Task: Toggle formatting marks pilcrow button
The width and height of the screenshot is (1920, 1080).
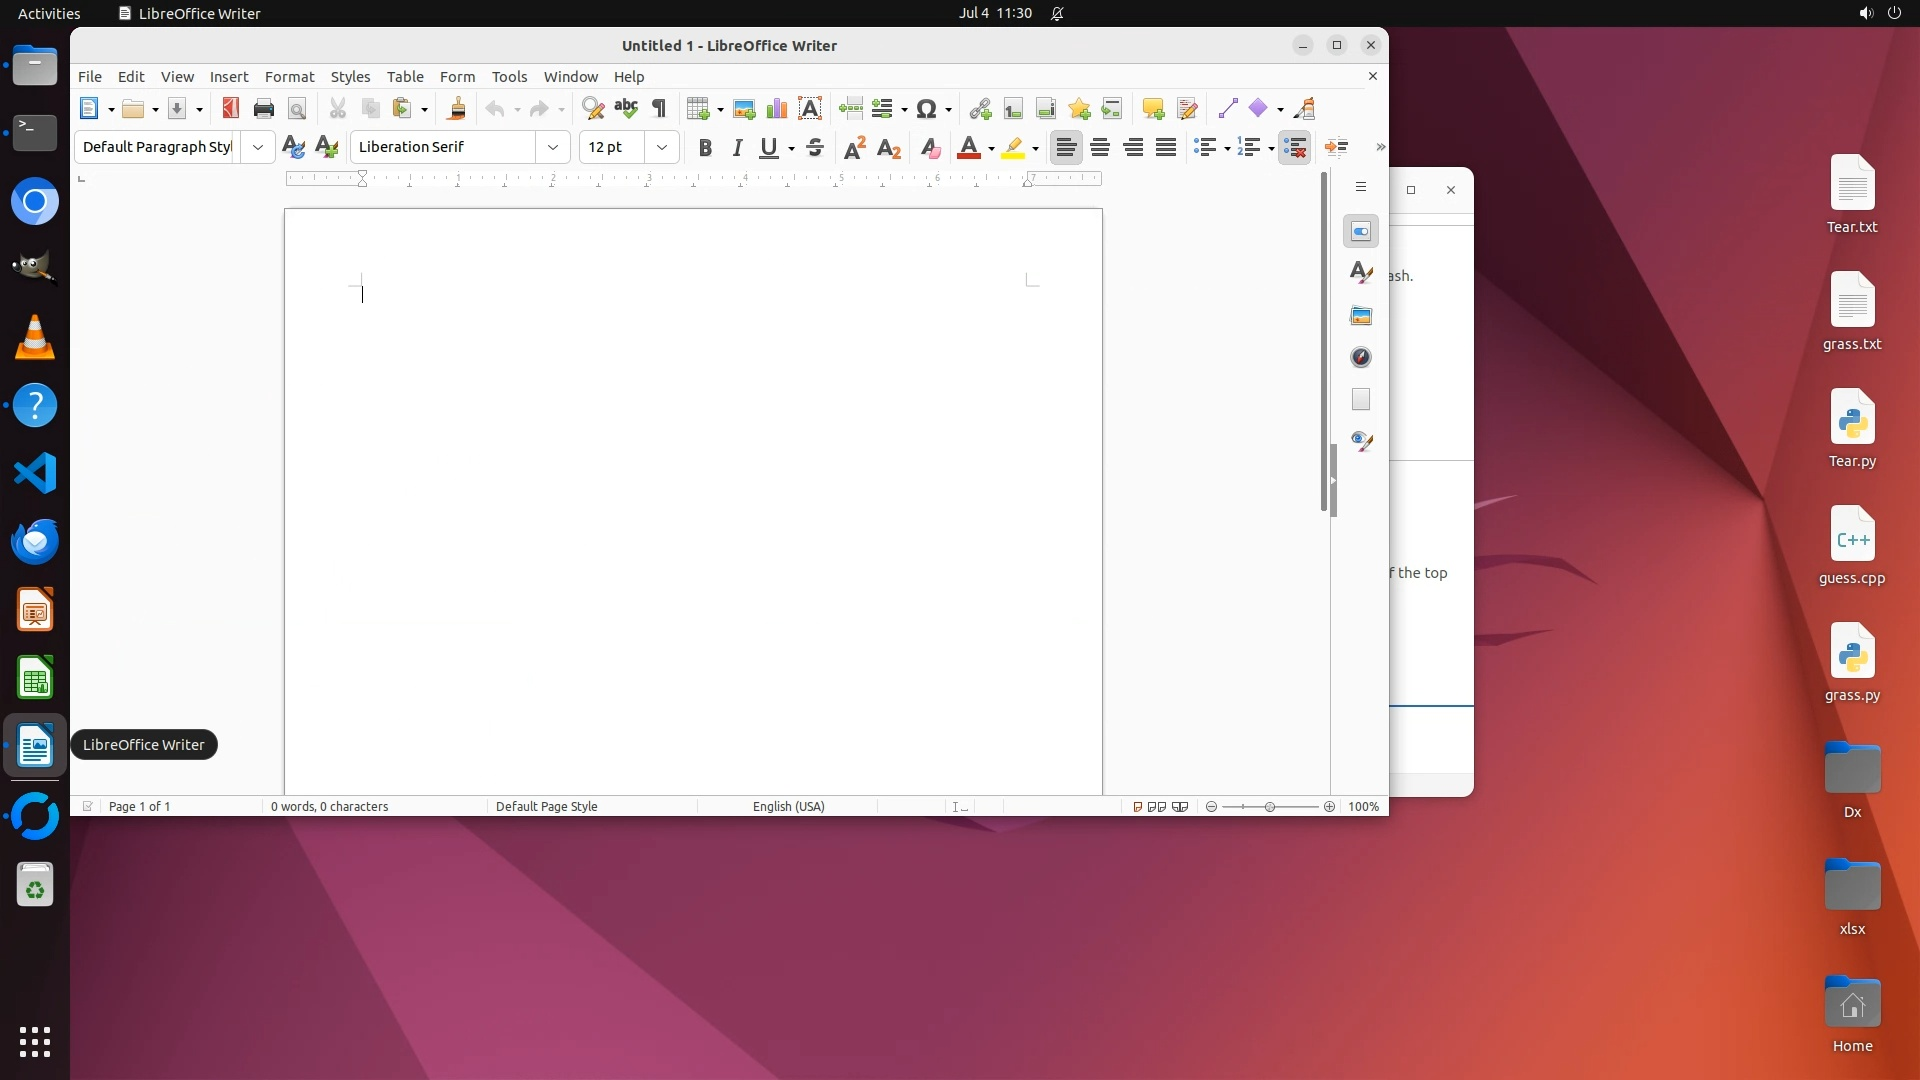Action: coord(659,109)
